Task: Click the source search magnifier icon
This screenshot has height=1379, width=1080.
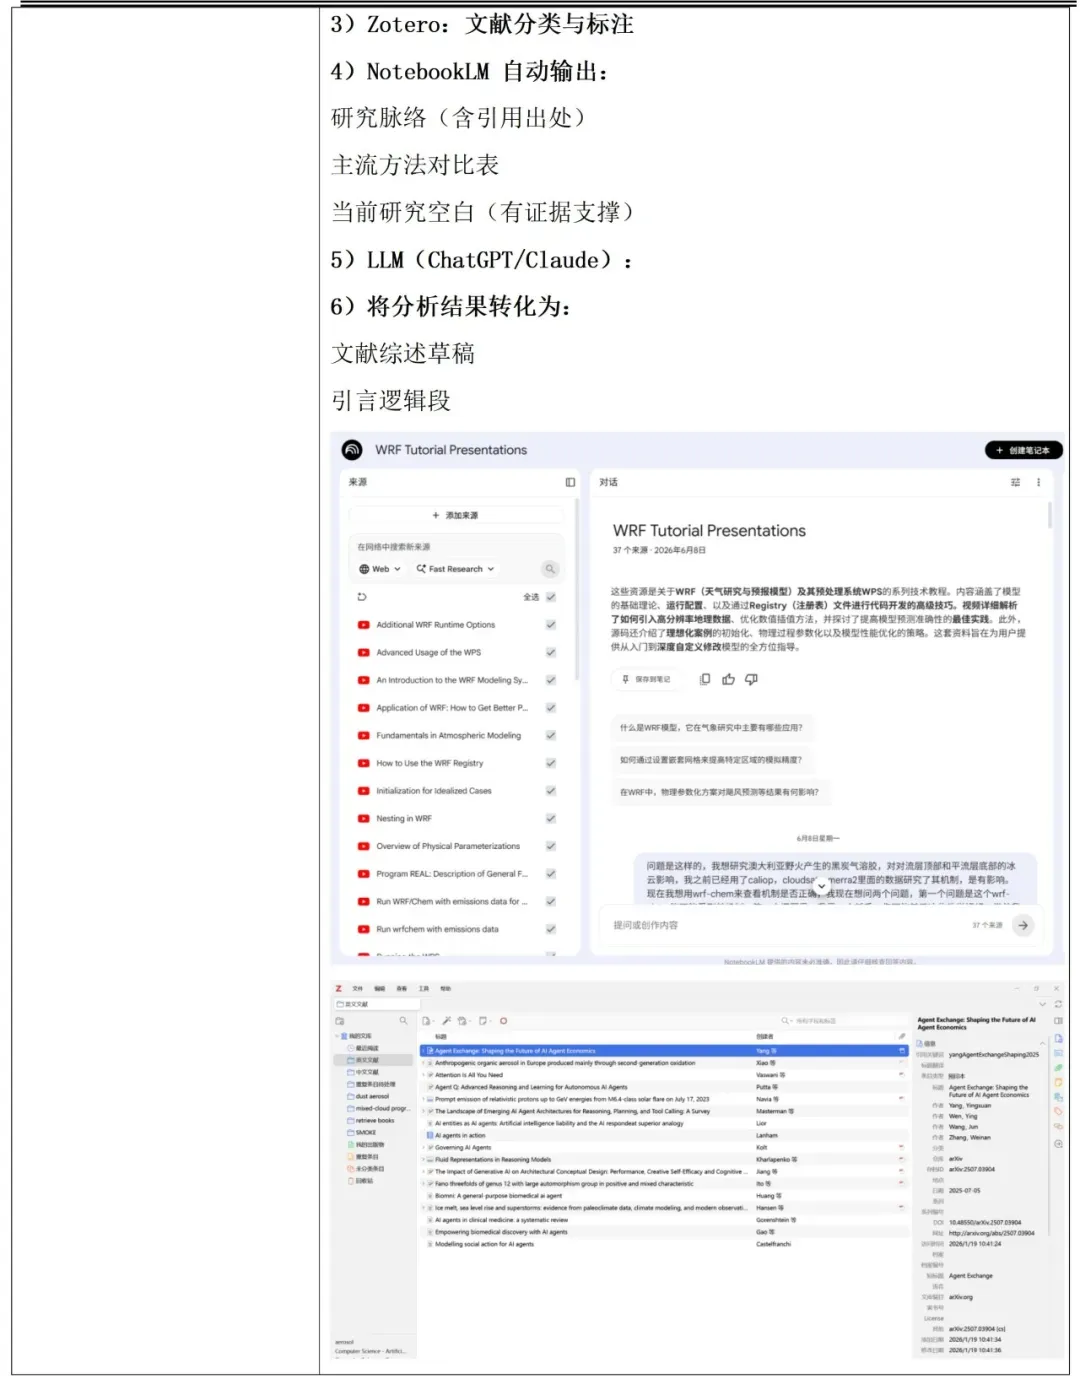Action: (550, 569)
